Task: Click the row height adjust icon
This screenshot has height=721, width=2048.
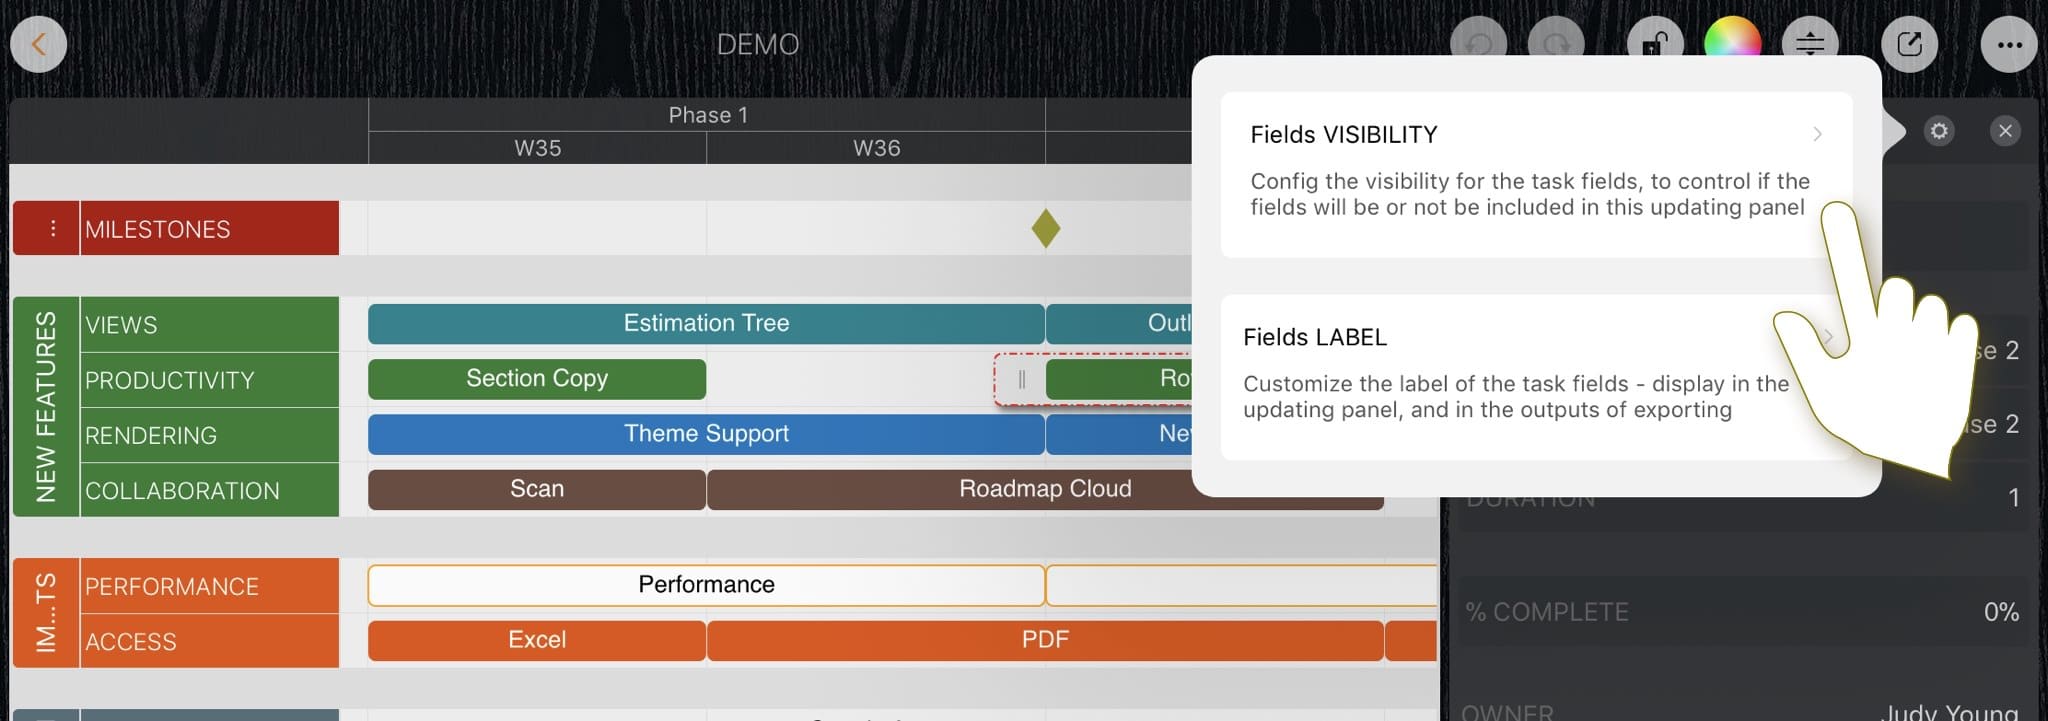Action: pyautogui.click(x=1810, y=45)
